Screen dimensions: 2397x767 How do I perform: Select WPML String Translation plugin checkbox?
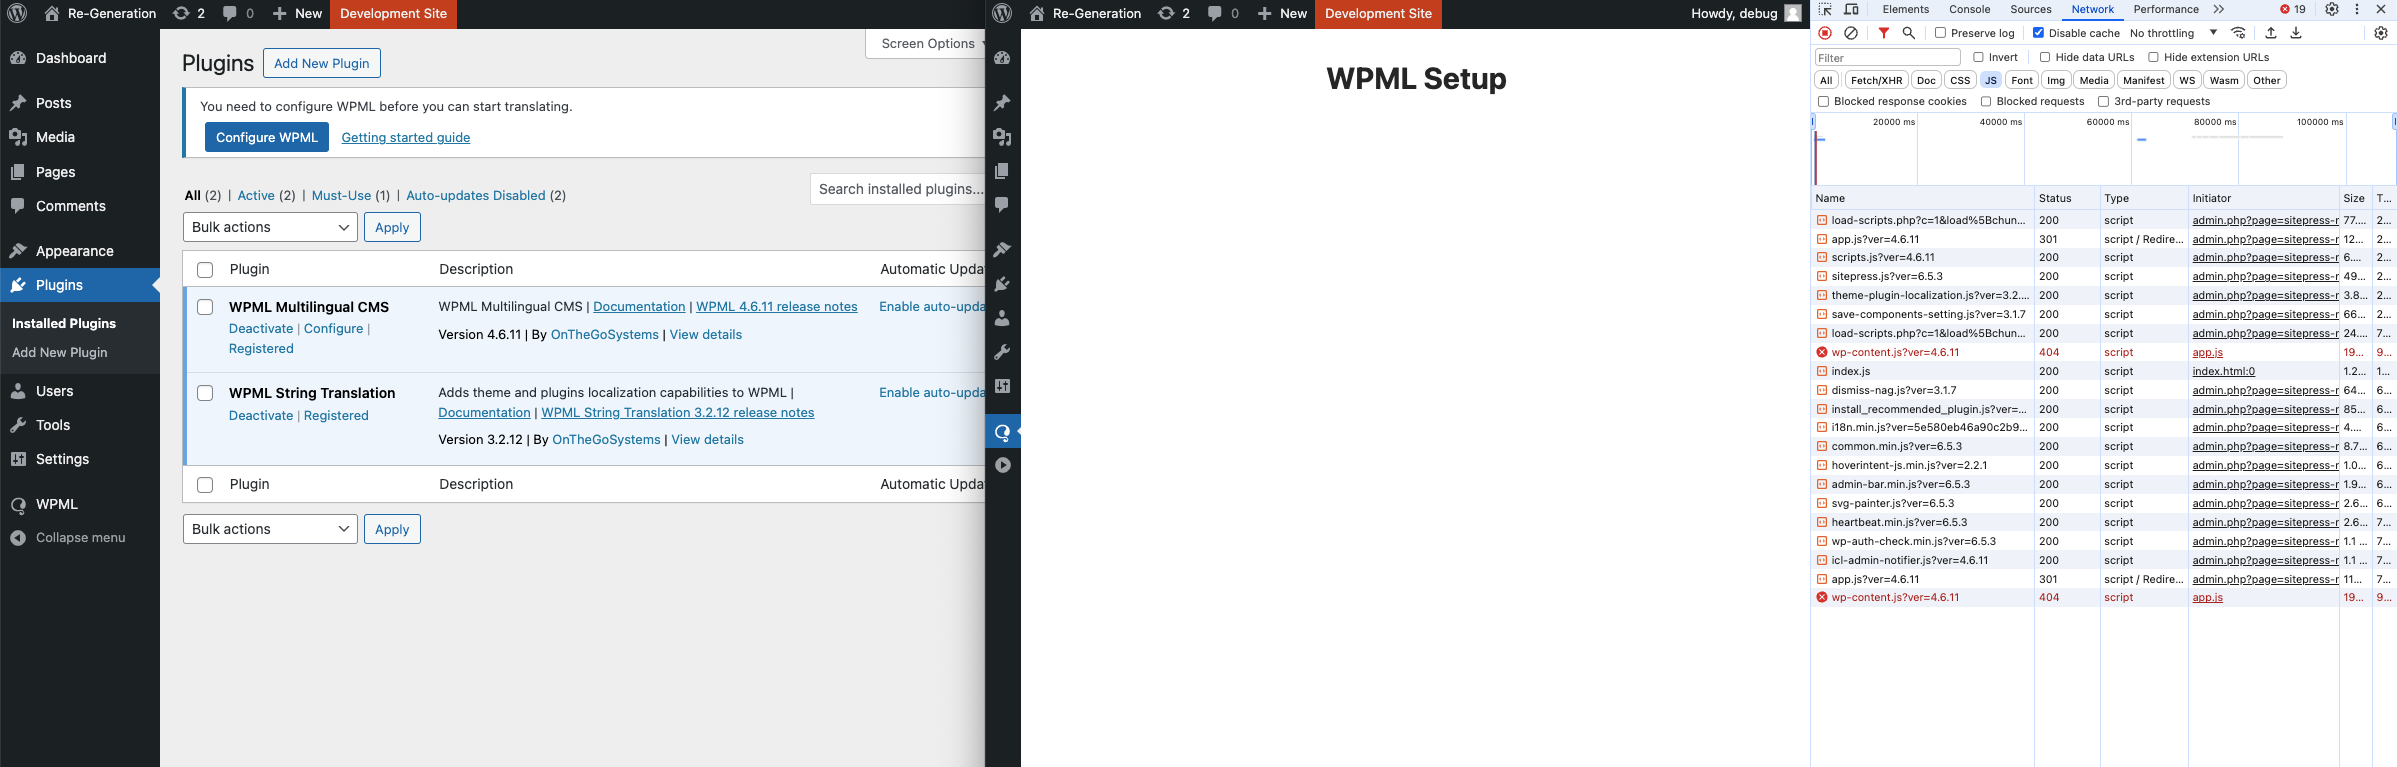(205, 393)
